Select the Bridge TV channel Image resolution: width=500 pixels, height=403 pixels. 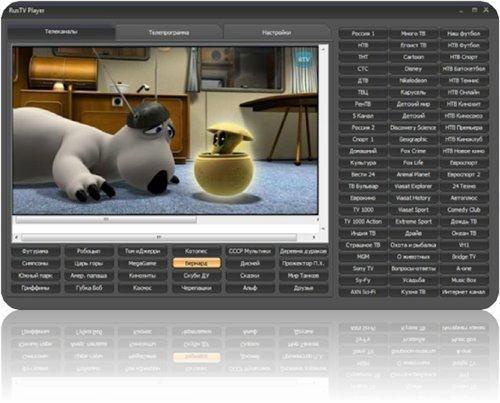(x=464, y=257)
